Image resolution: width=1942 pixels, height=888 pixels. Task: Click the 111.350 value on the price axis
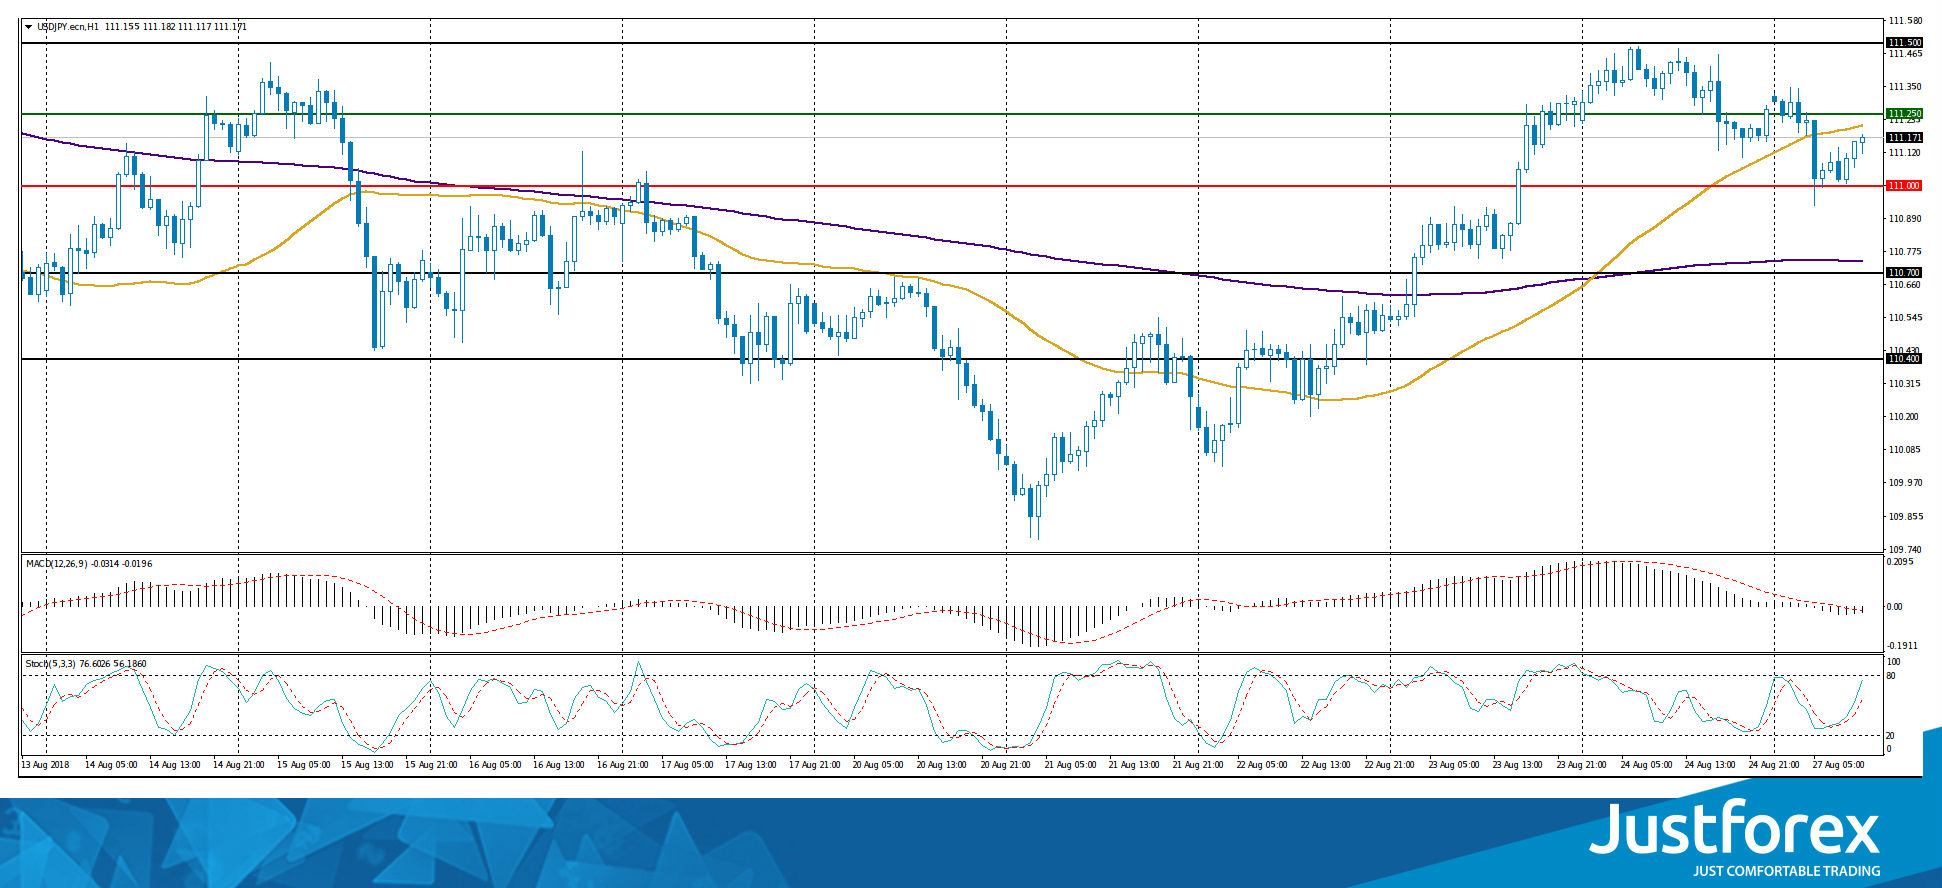coord(1904,87)
